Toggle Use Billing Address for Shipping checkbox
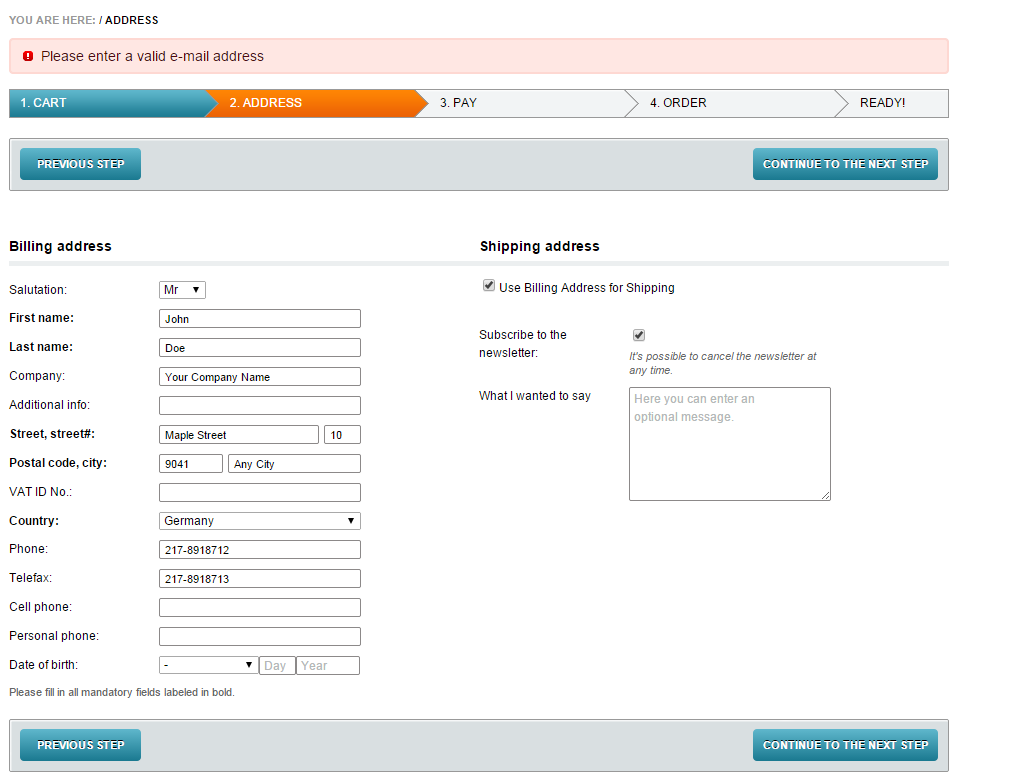This screenshot has width=1018, height=775. [489, 286]
